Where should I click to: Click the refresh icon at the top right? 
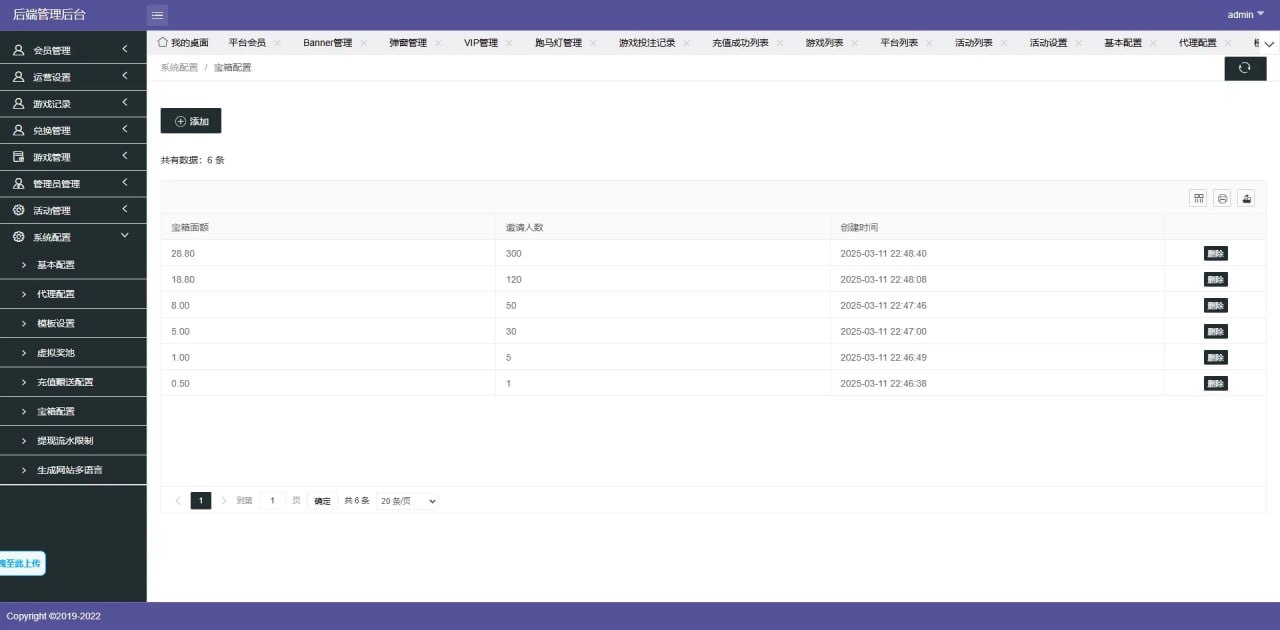[x=1245, y=68]
